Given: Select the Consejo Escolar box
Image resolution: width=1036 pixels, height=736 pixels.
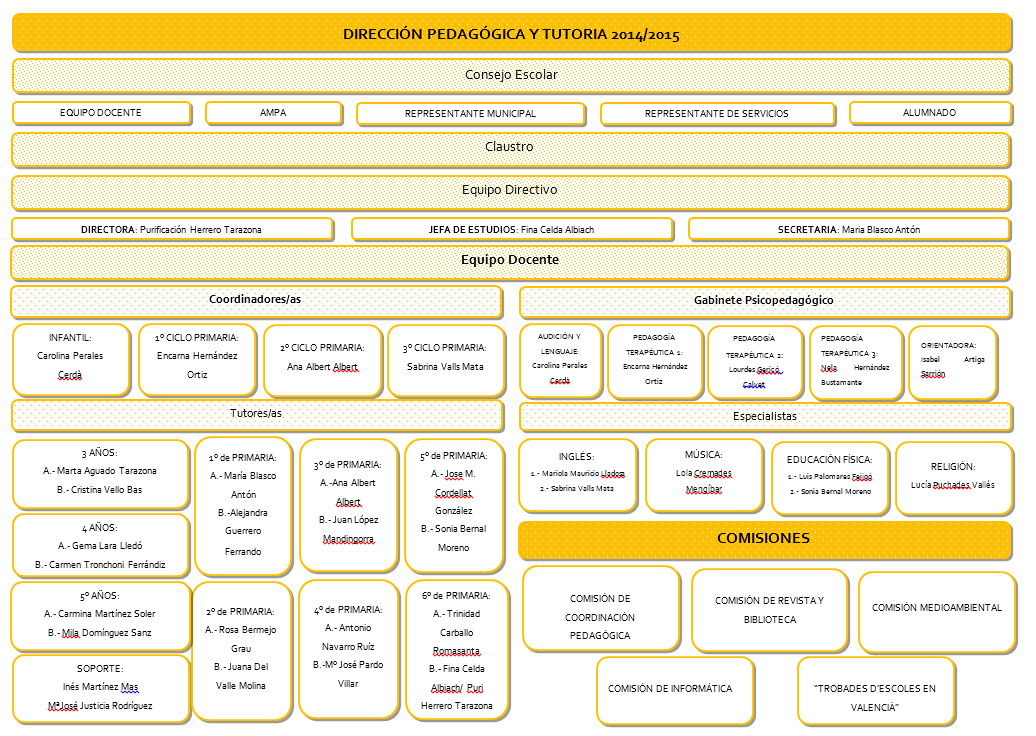Looking at the screenshot, I should click(511, 75).
